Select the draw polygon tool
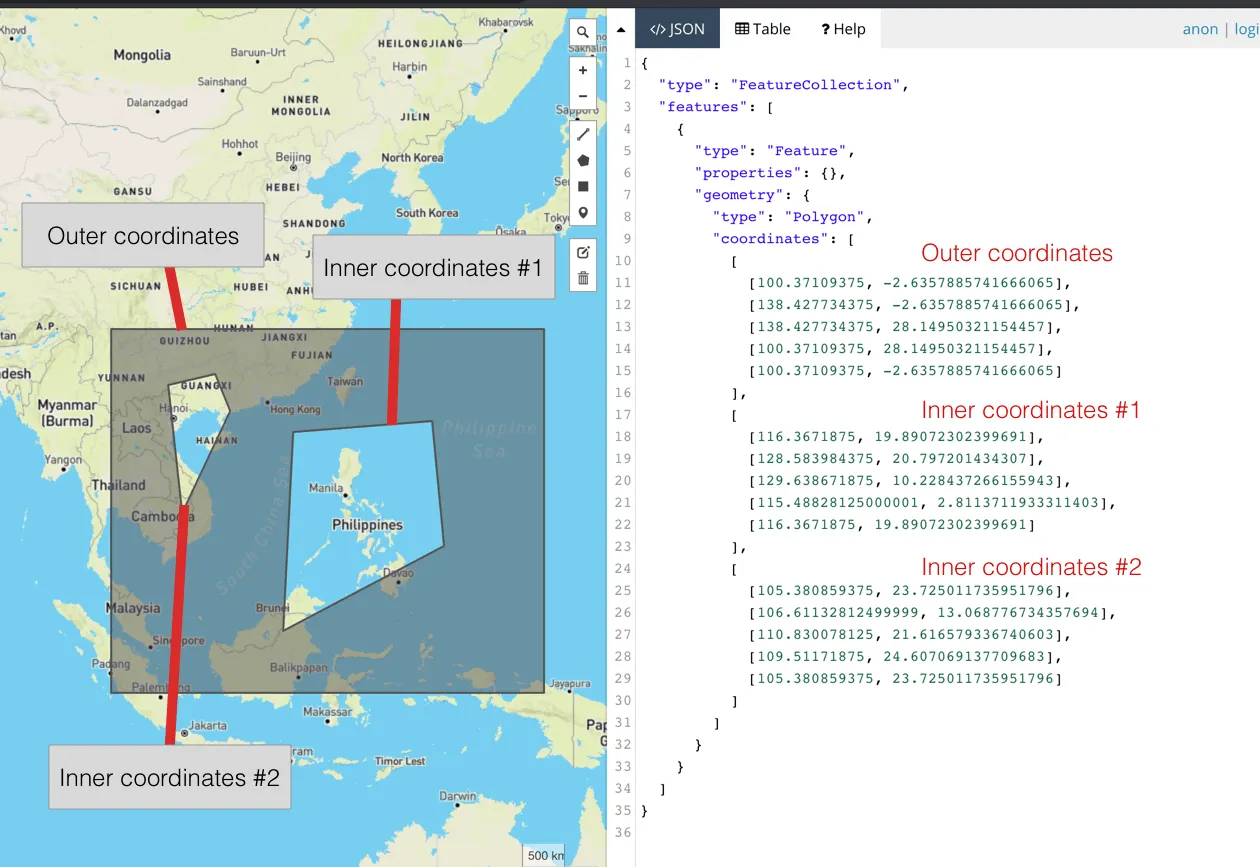 (583, 160)
